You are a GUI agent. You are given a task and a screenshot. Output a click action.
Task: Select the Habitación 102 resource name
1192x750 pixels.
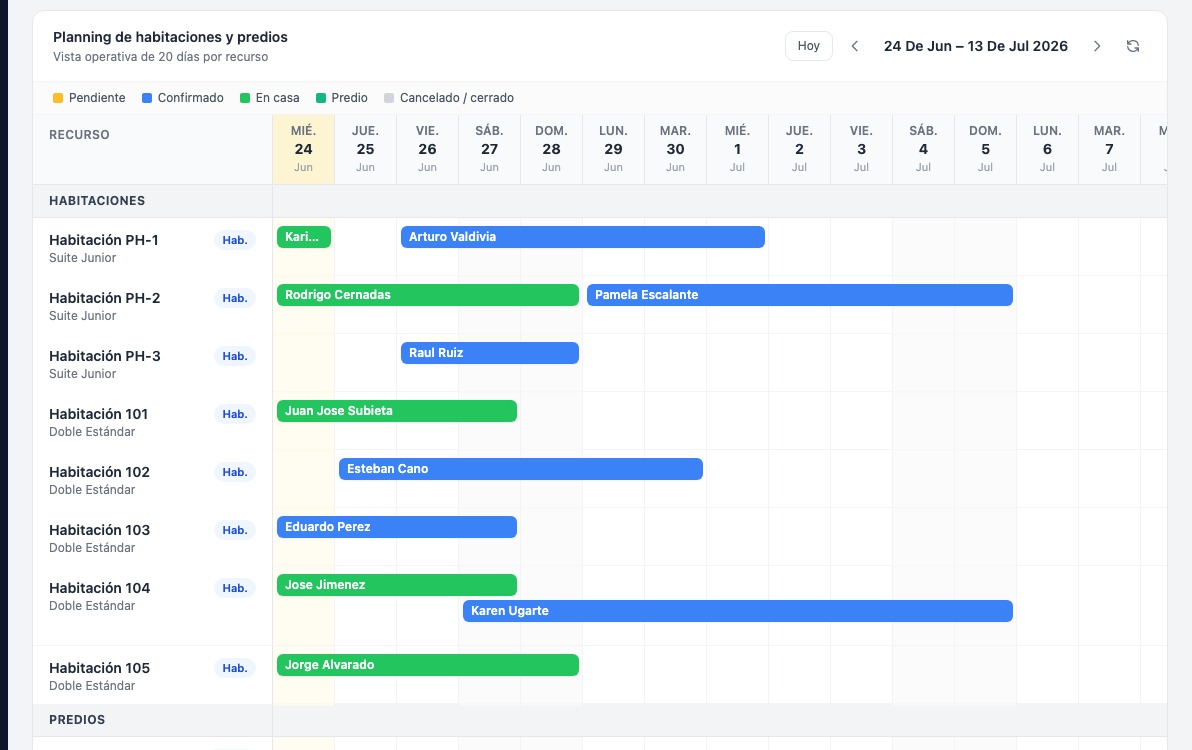tap(100, 472)
